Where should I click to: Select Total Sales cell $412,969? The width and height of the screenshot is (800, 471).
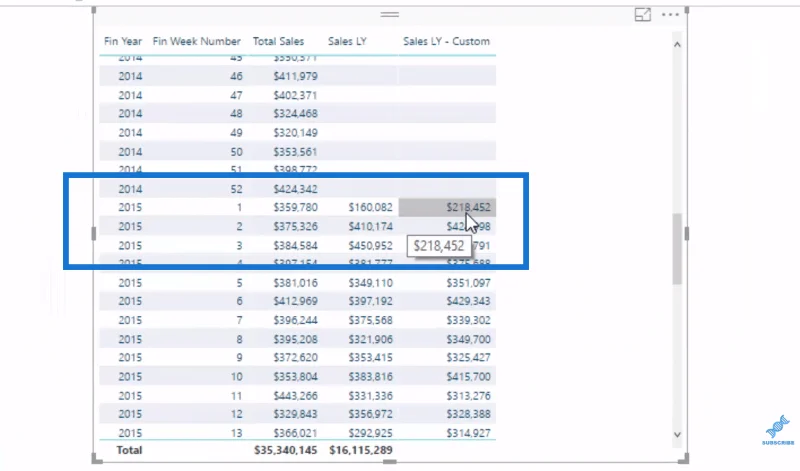click(295, 302)
